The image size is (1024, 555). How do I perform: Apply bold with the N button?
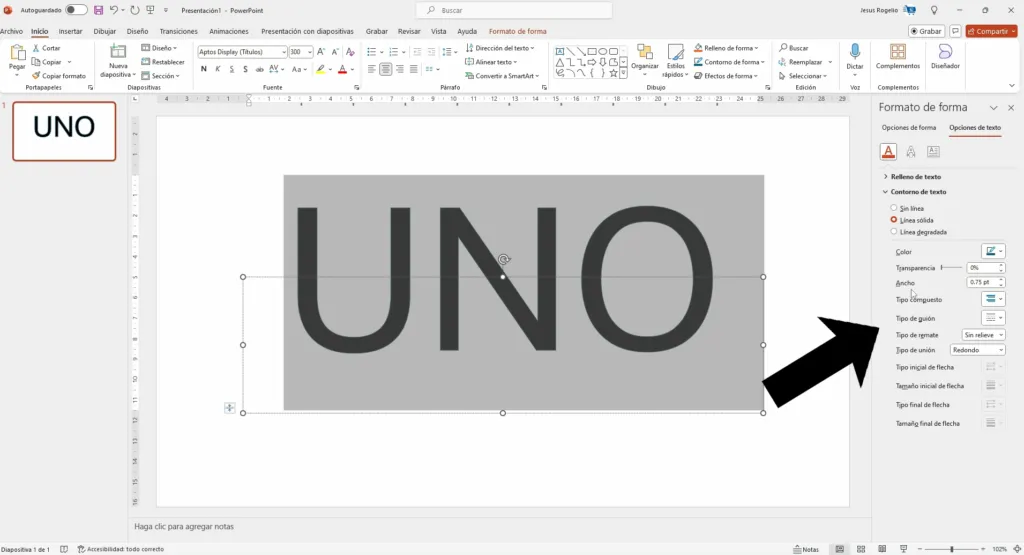tap(204, 69)
